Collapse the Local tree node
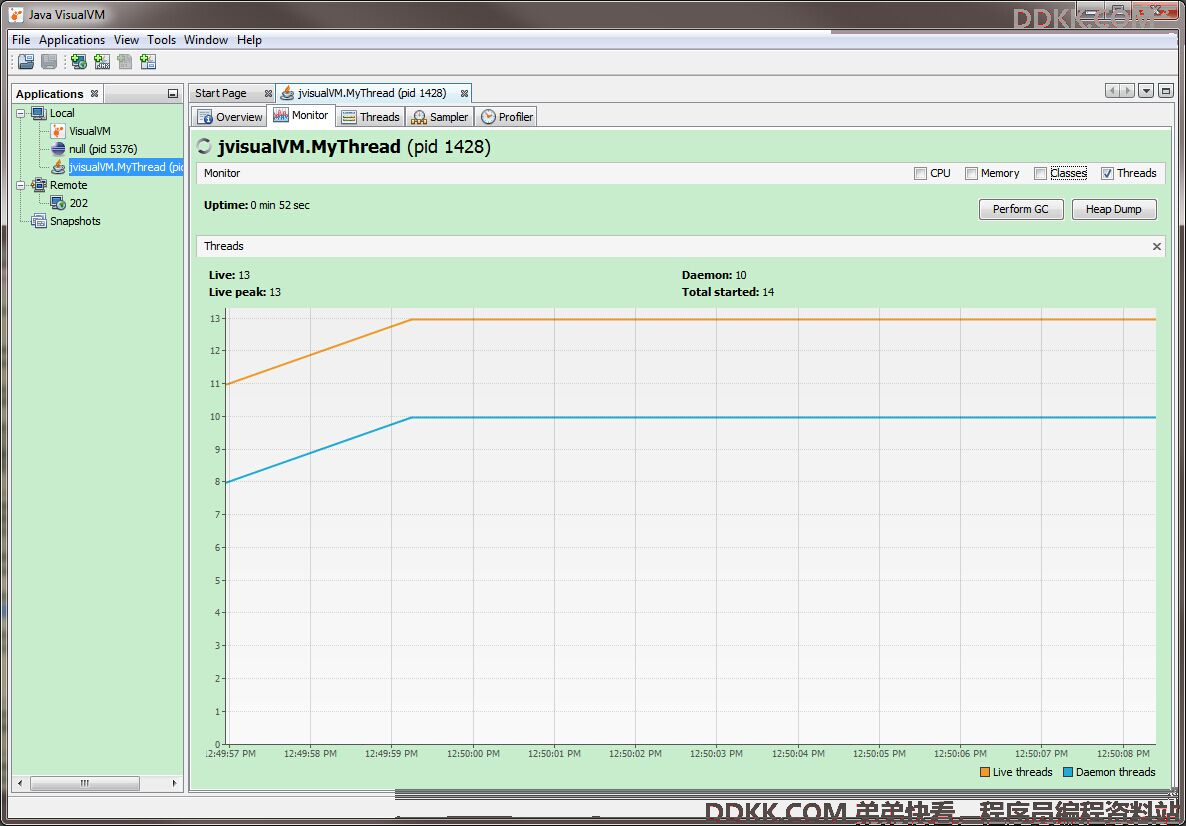The image size is (1186, 826). coord(21,113)
